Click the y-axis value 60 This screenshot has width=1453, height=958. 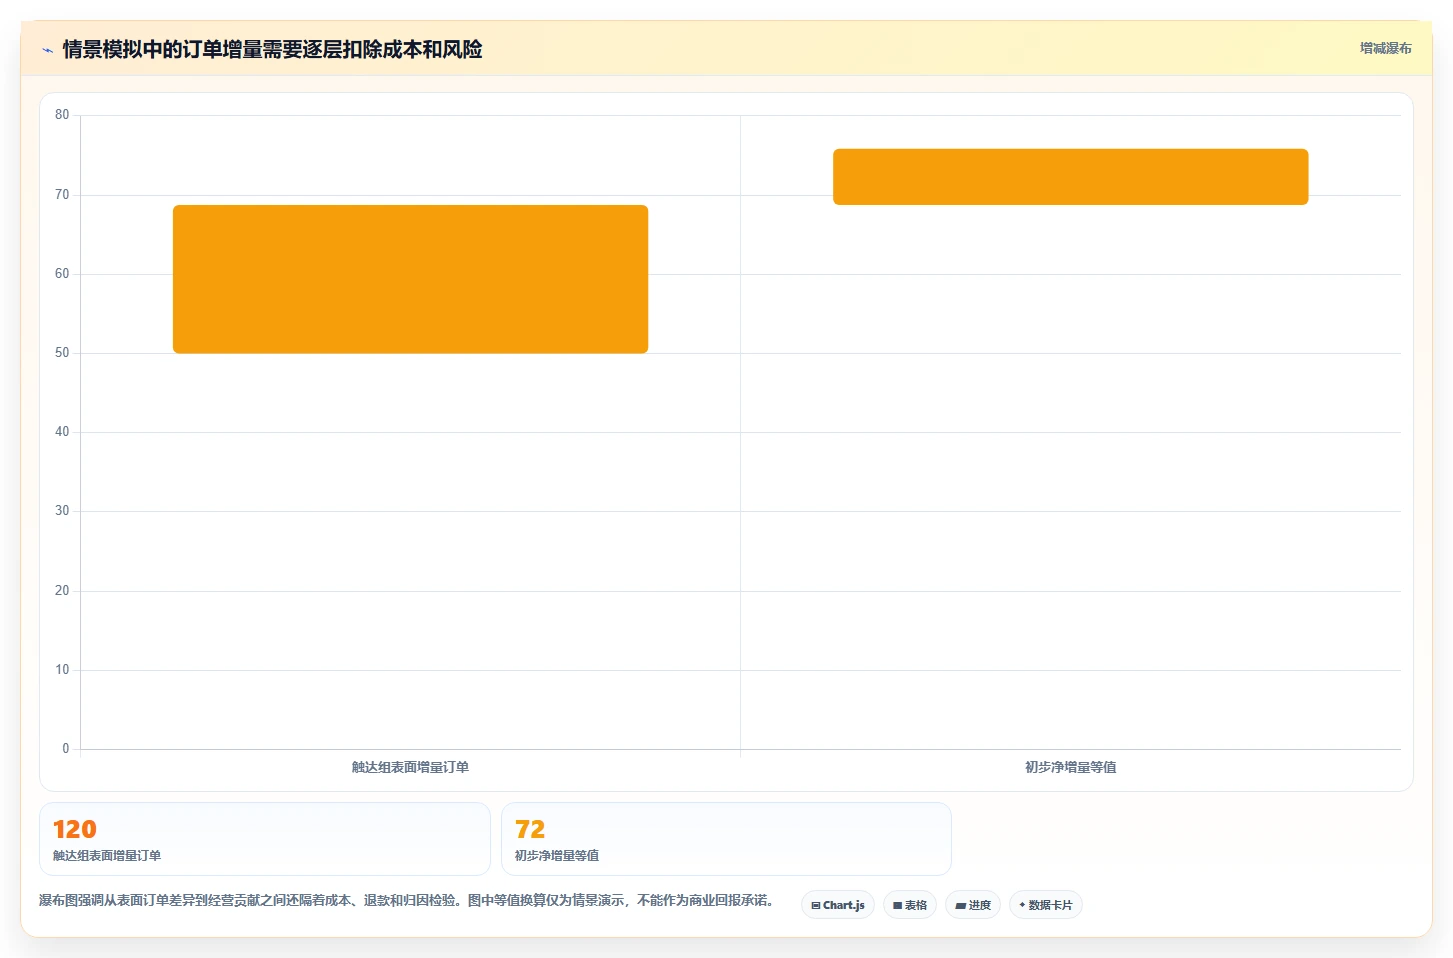click(62, 274)
